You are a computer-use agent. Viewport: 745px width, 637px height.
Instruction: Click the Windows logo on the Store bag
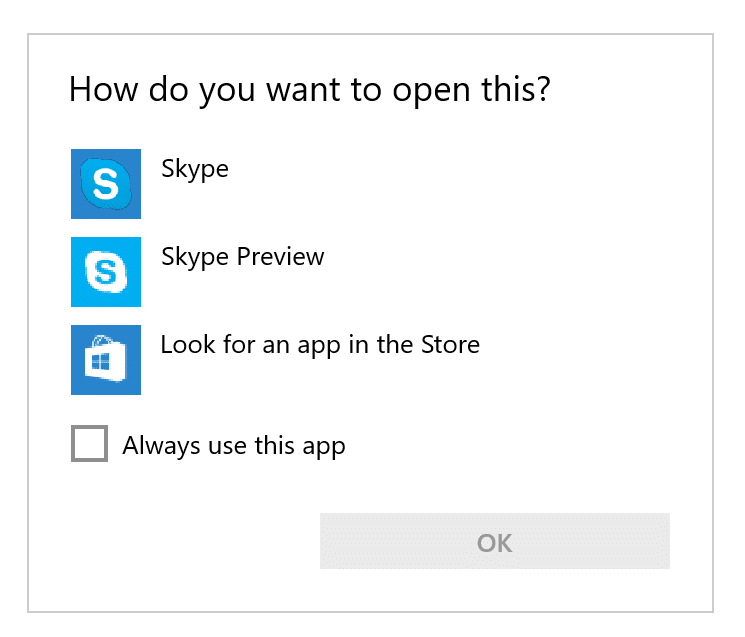click(100, 363)
